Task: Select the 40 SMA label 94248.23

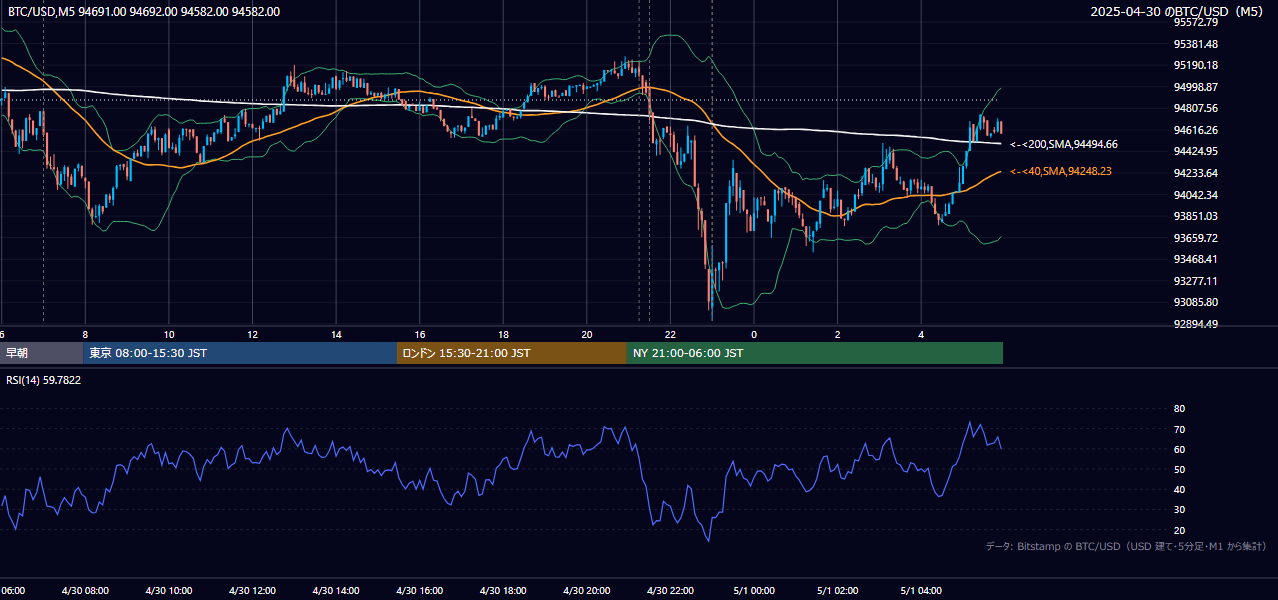Action: coord(1061,171)
